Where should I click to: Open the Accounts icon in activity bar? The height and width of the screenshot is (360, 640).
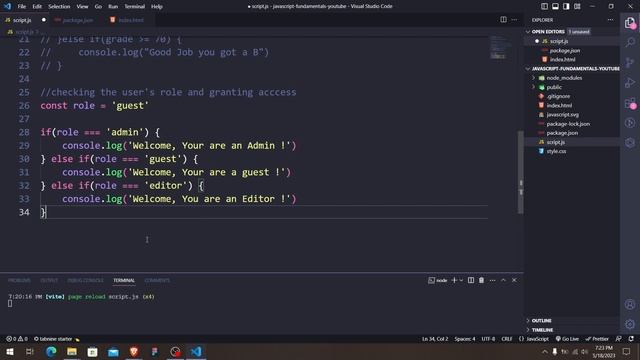[630, 304]
